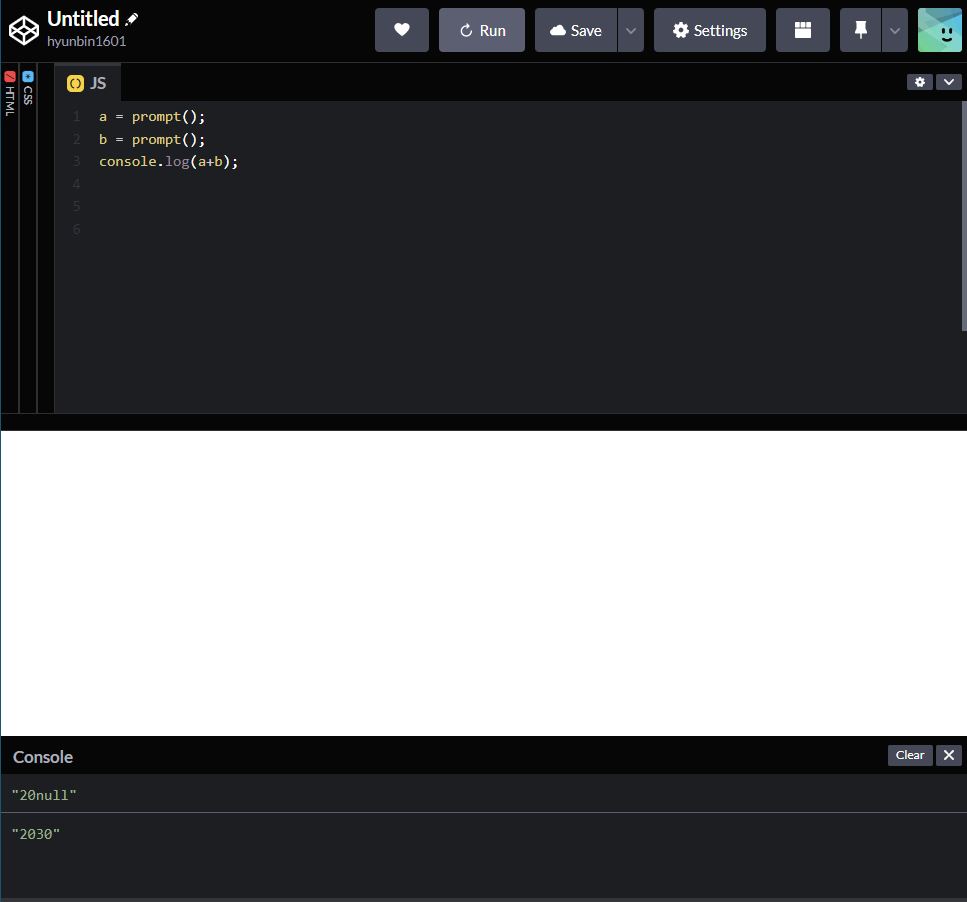Pin this pen with the pin icon
Screen dimensions: 967x902
[860, 30]
